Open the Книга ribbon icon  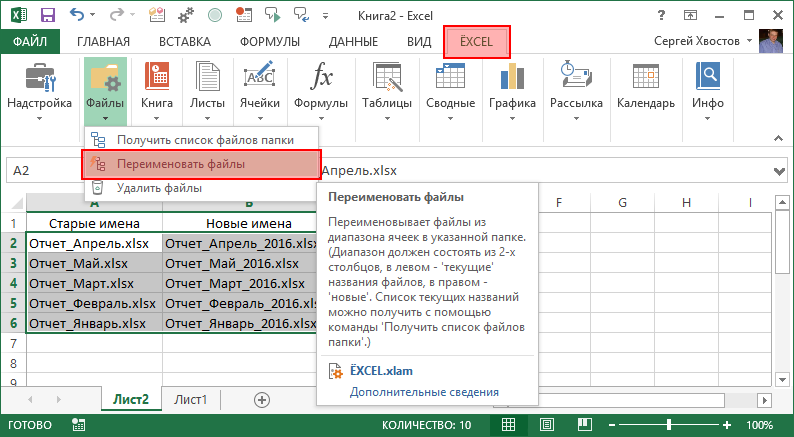157,77
